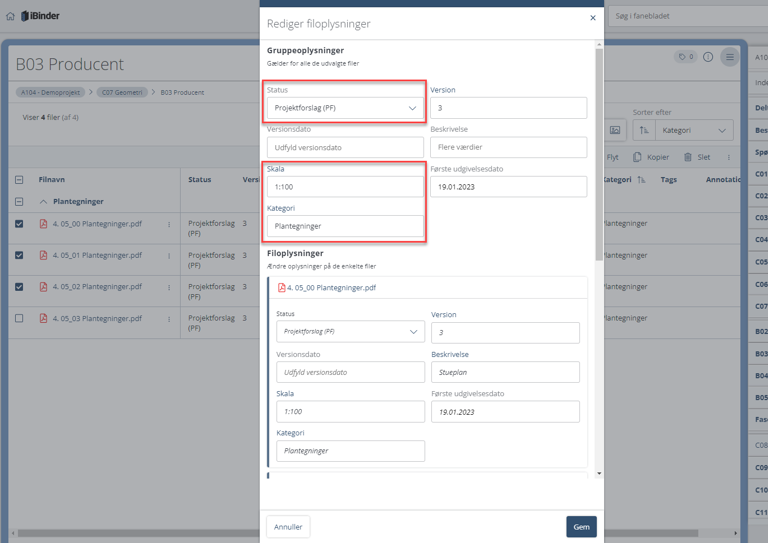The width and height of the screenshot is (768, 543).
Task: Click the C07 Geometri breadcrumb
Action: (122, 92)
